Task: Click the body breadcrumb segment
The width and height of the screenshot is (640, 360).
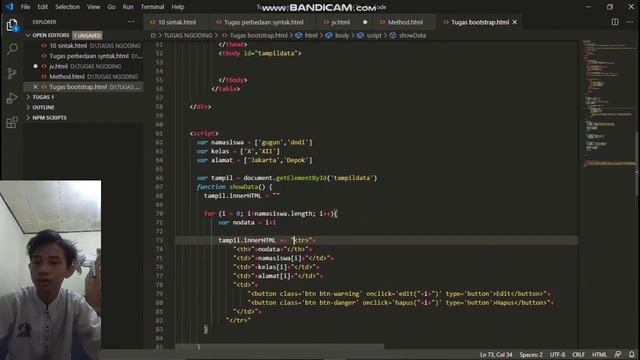Action: [x=342, y=36]
